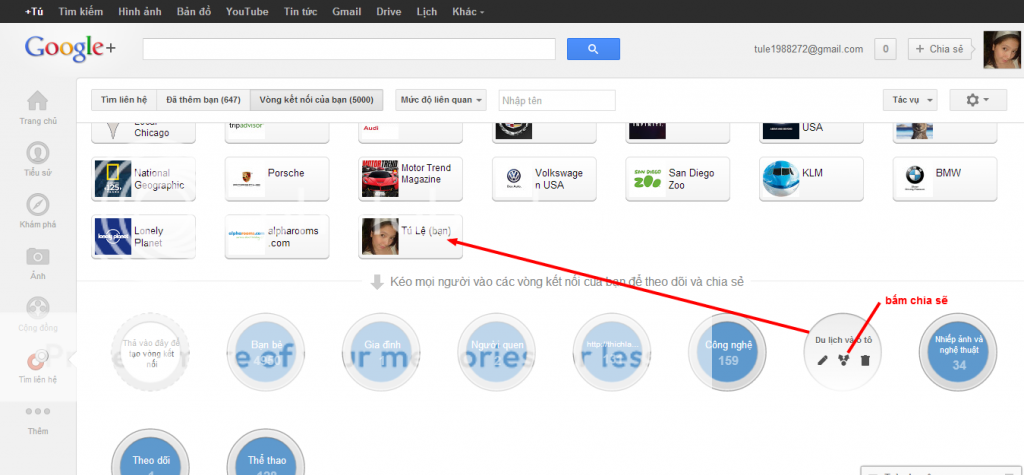The width and height of the screenshot is (1024, 475).
Task: Open Trang chủ home icon in sidebar
Action: click(x=37, y=101)
